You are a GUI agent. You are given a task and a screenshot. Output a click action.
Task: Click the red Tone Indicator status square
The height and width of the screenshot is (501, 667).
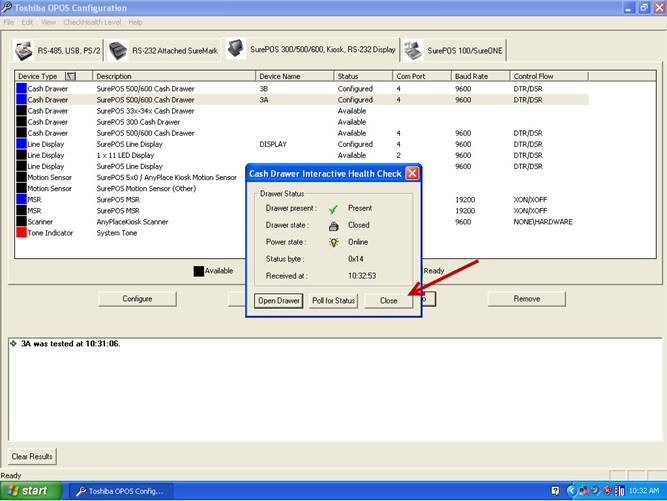(x=21, y=233)
